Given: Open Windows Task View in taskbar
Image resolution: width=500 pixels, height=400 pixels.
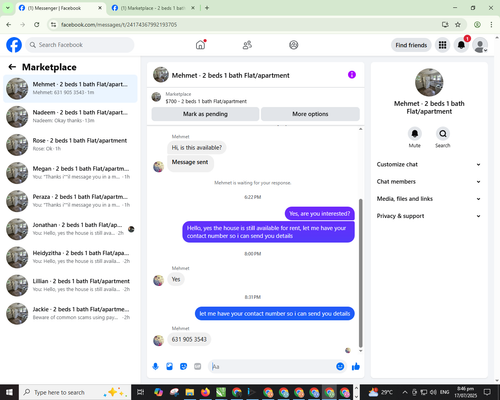Looking at the screenshot, I should (x=140, y=392).
